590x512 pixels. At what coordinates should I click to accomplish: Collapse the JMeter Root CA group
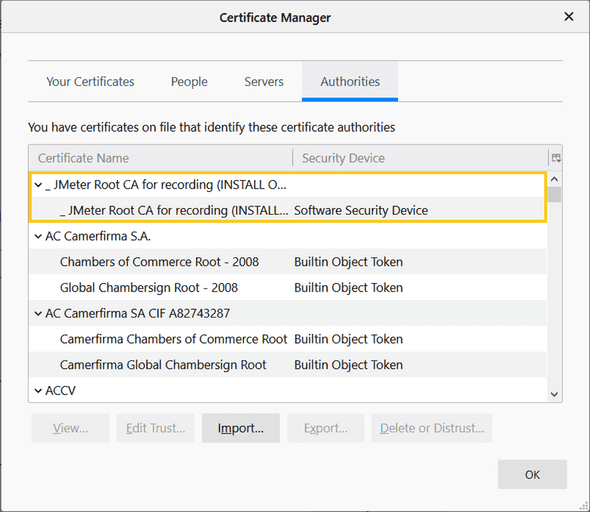pos(38,185)
